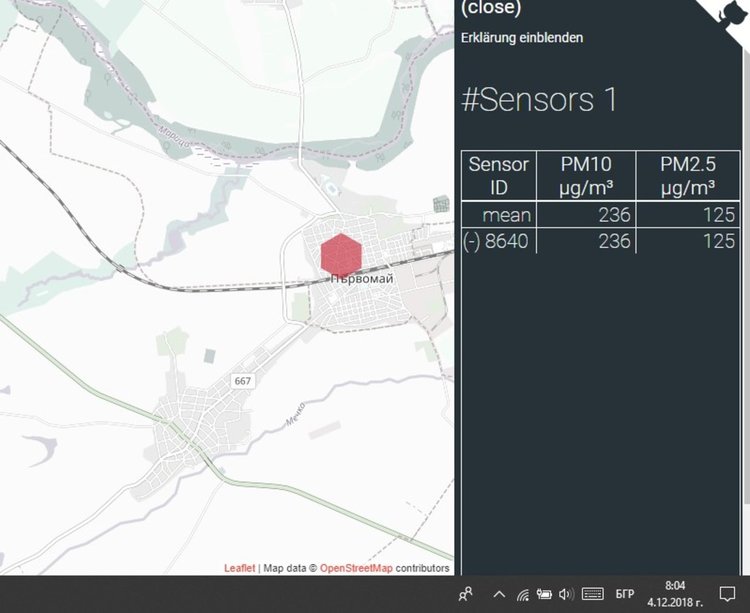Open the volume speaker icon
The width and height of the screenshot is (750, 613).
pos(565,594)
